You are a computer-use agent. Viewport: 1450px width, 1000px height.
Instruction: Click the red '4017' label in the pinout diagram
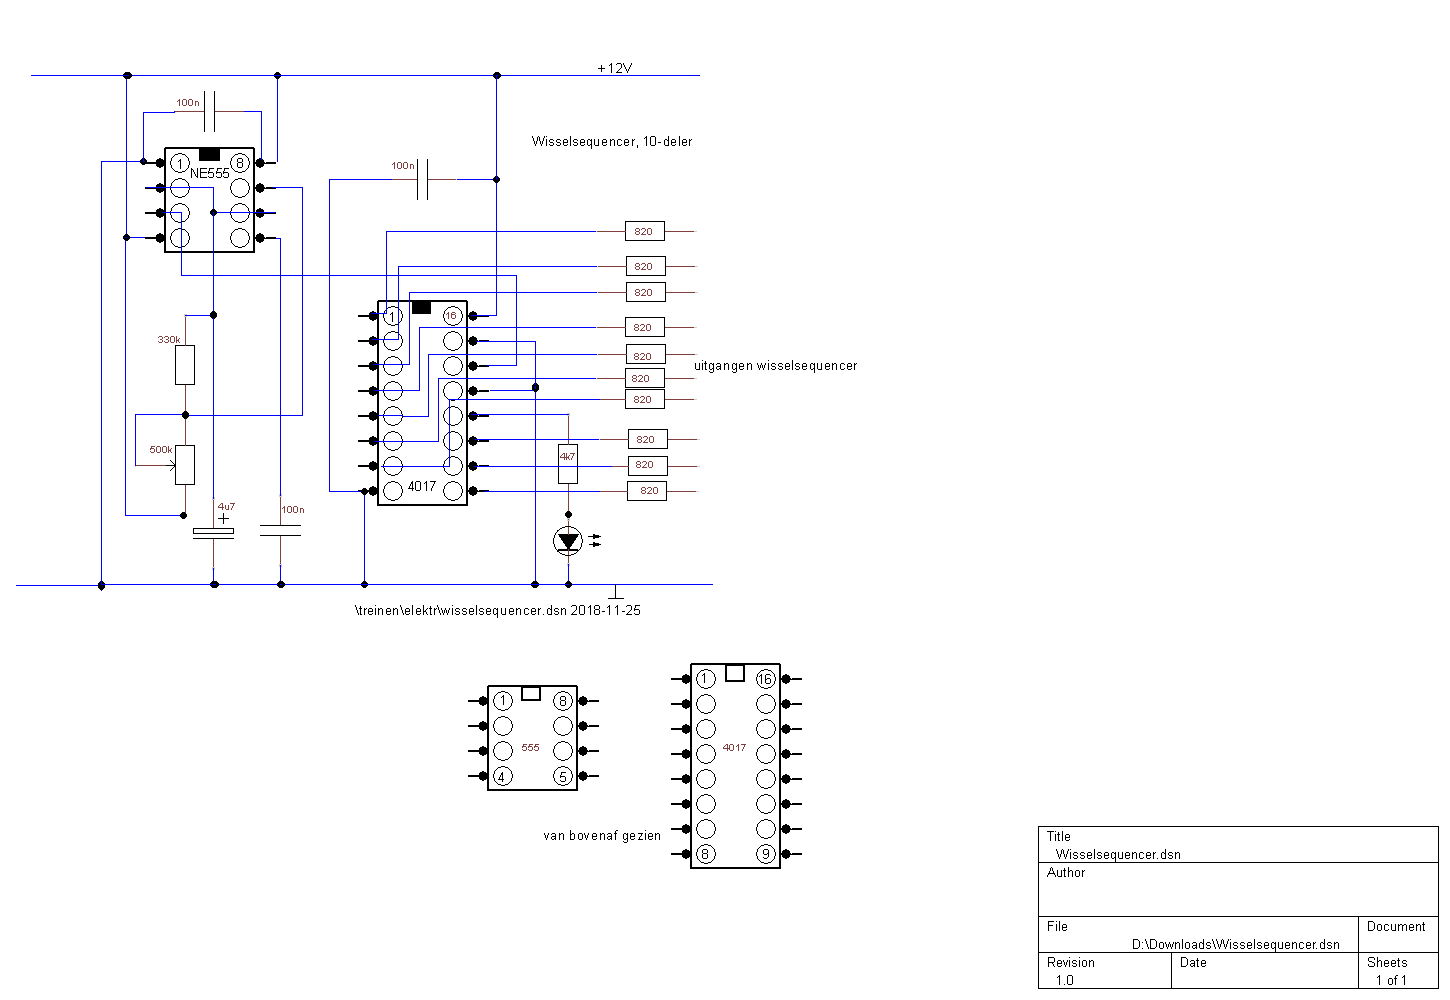click(x=734, y=748)
